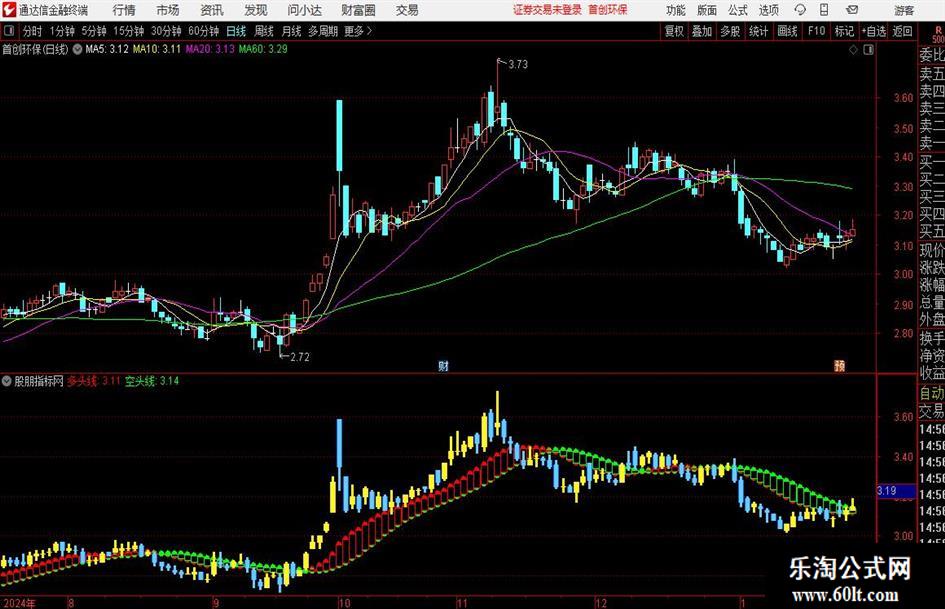The width and height of the screenshot is (945, 609).
Task: Click the 游客 user label
Action: coord(903,10)
